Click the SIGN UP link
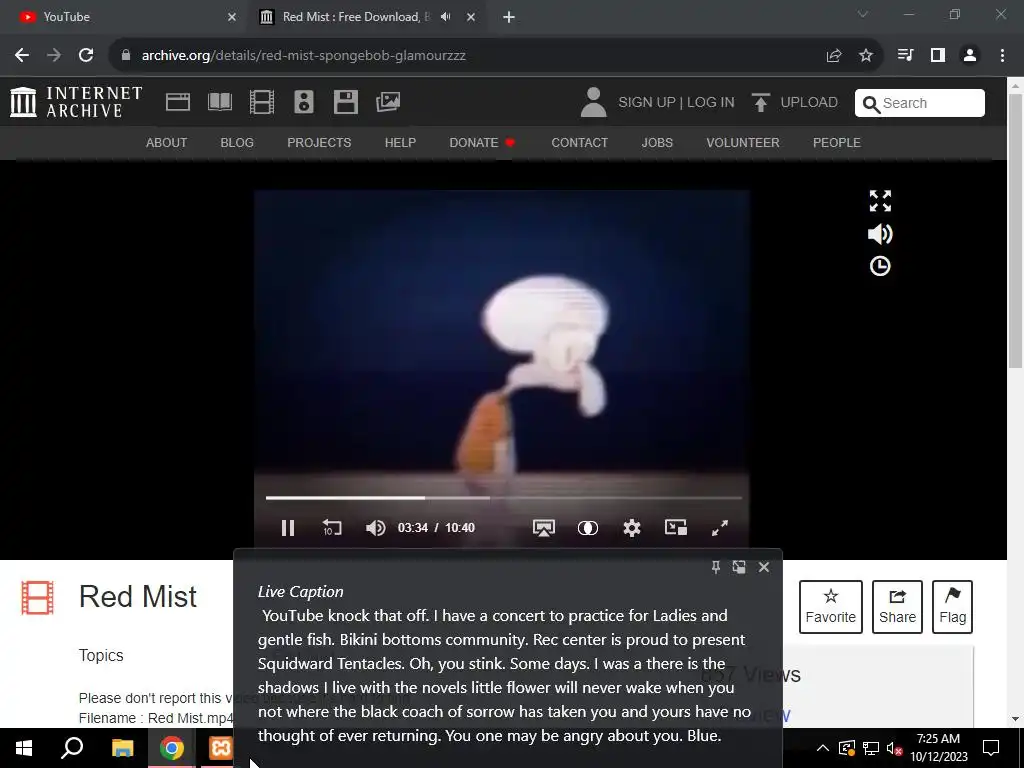This screenshot has width=1024, height=768. 647,103
